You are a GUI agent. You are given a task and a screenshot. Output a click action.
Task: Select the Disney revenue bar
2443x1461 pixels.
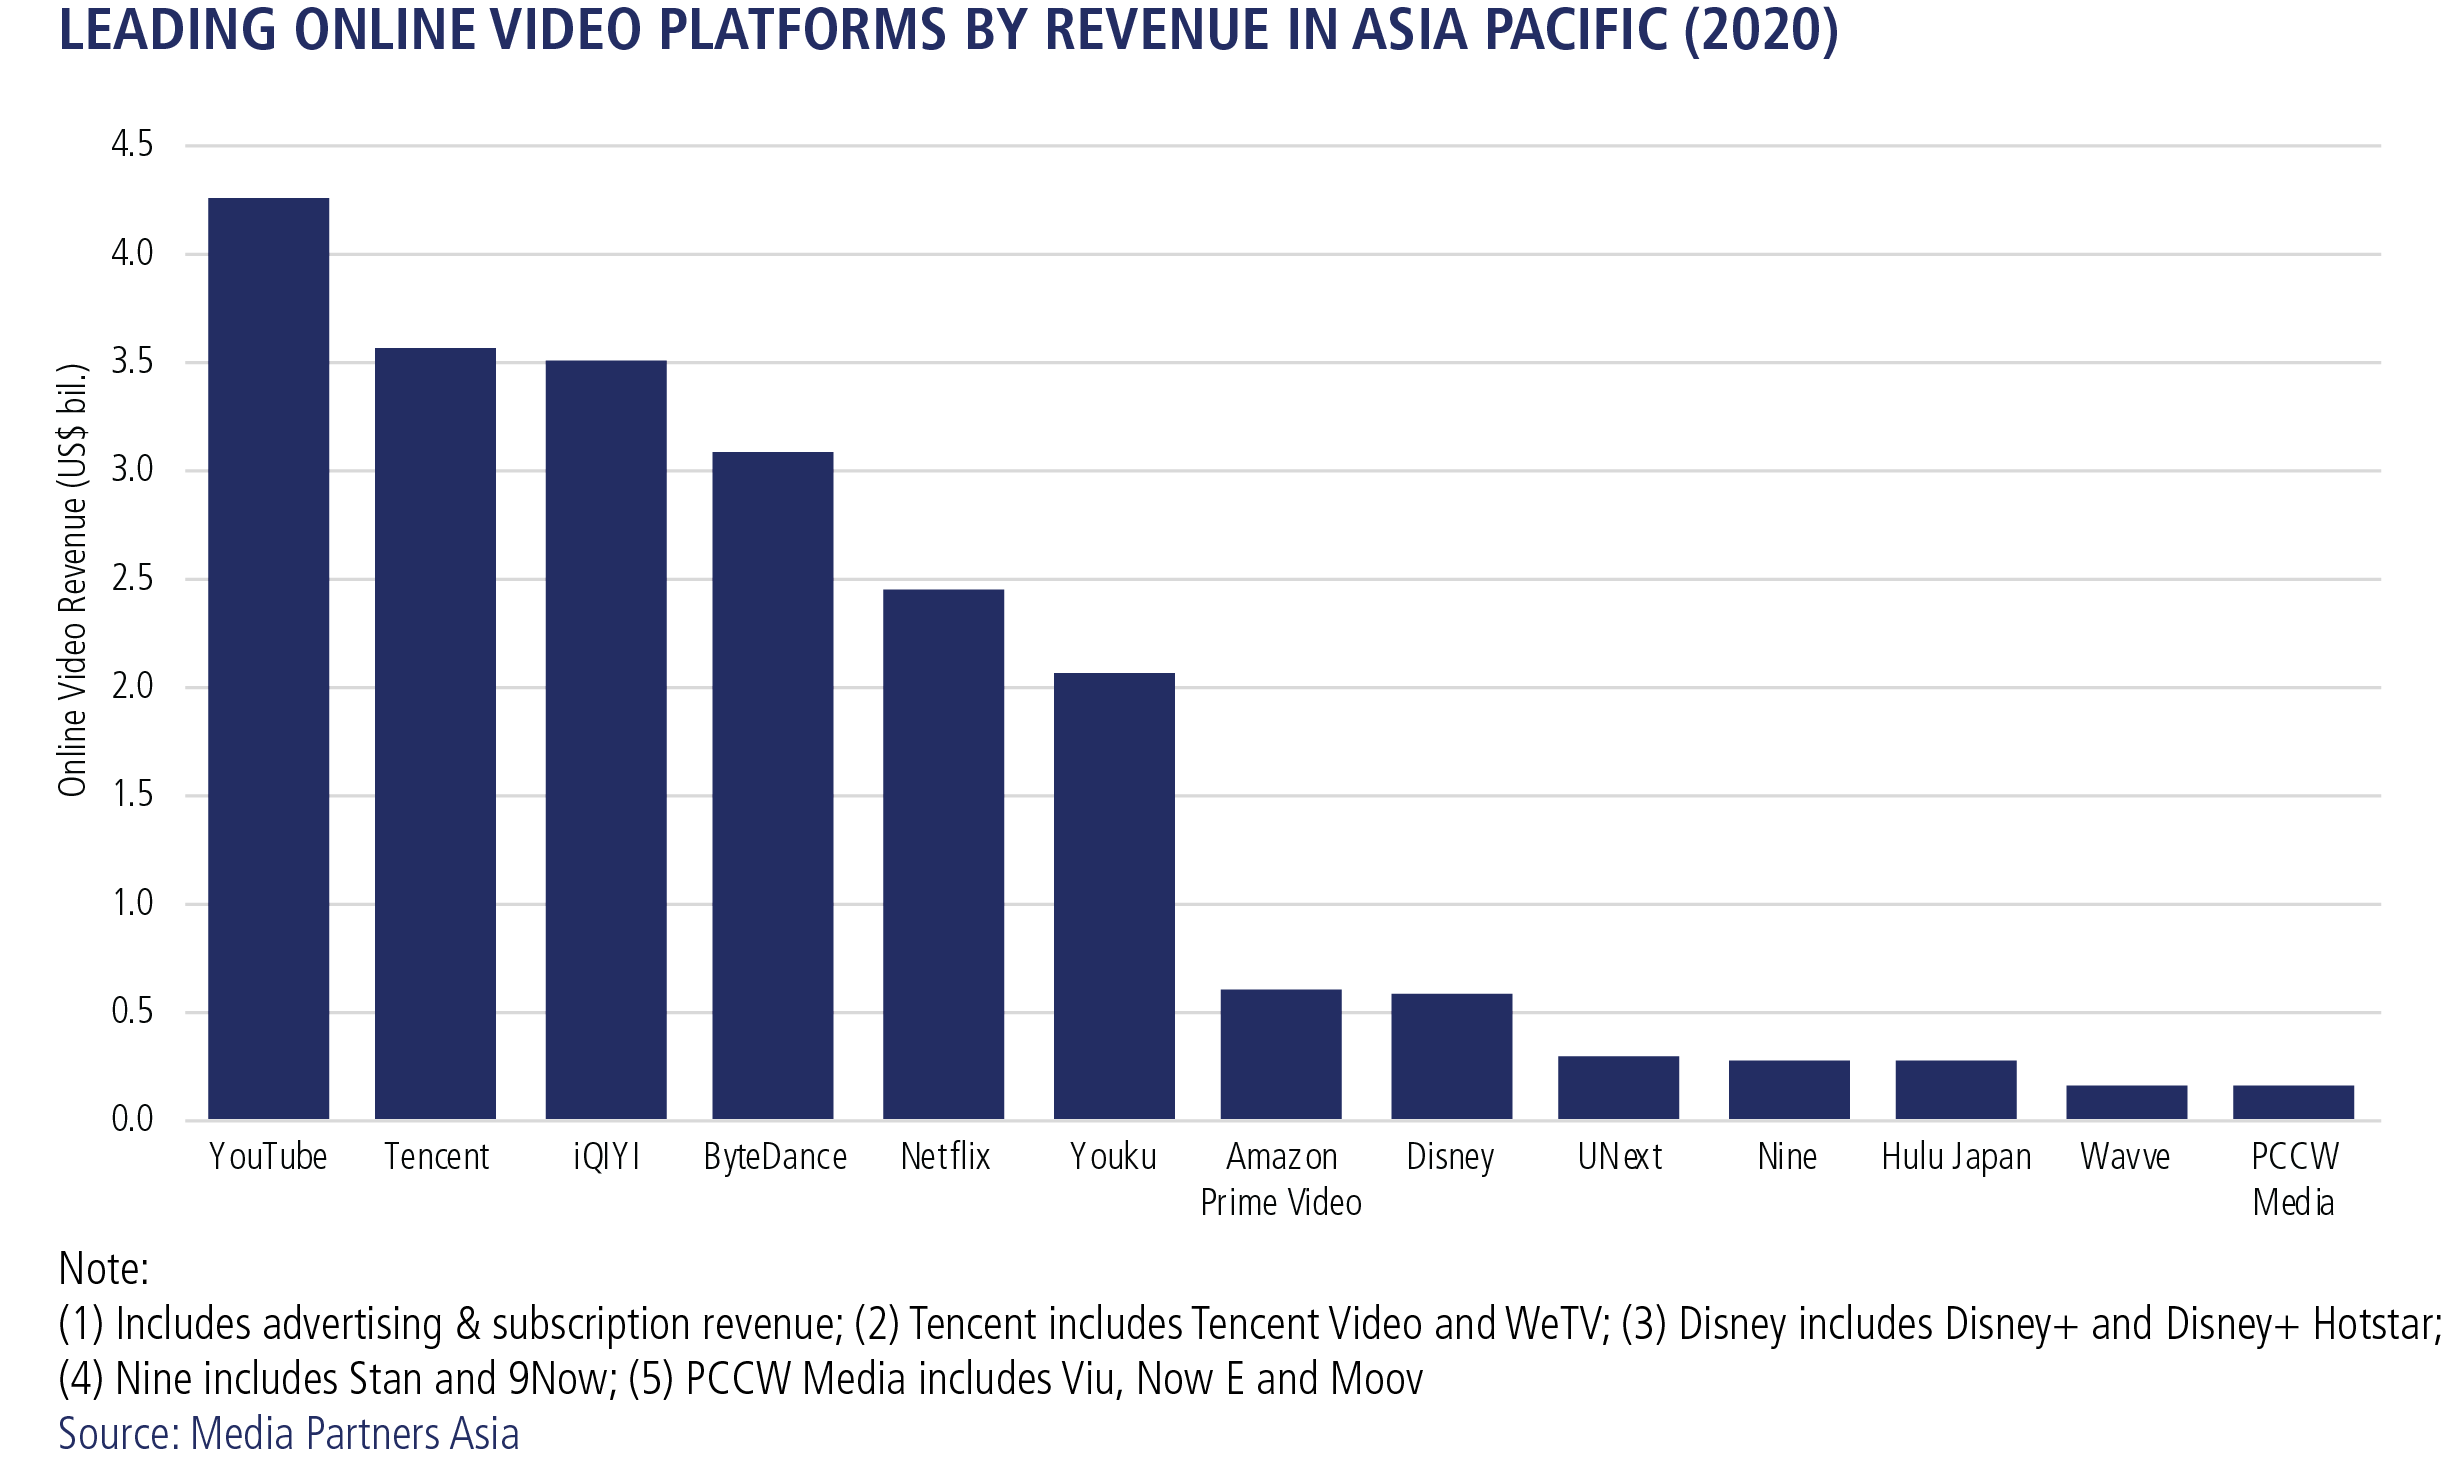pos(1451,1056)
